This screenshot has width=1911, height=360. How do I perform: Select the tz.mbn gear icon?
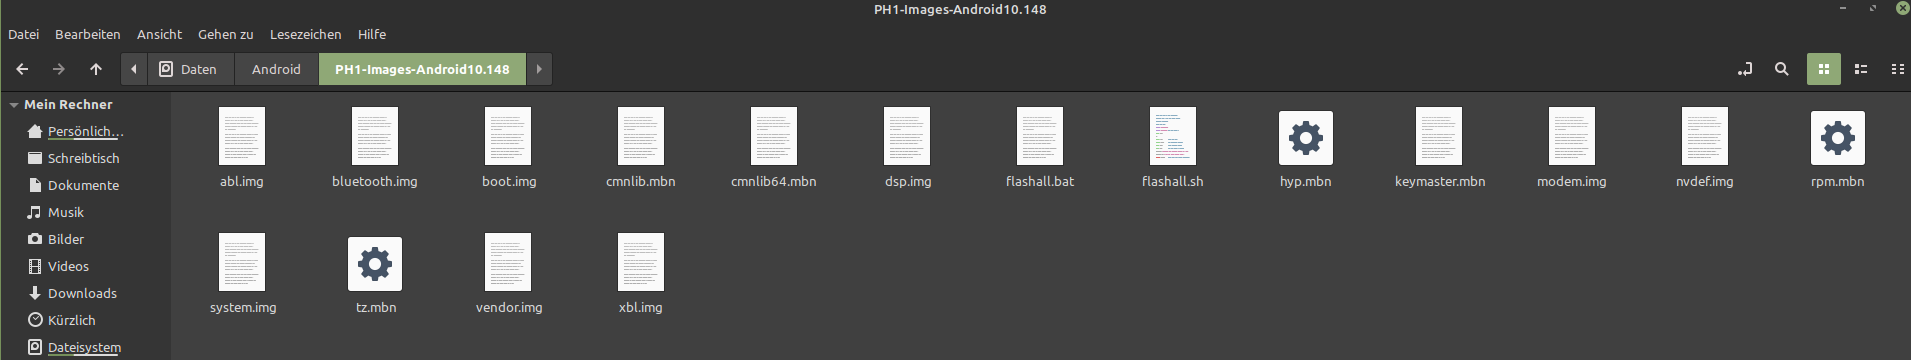pyautogui.click(x=375, y=264)
